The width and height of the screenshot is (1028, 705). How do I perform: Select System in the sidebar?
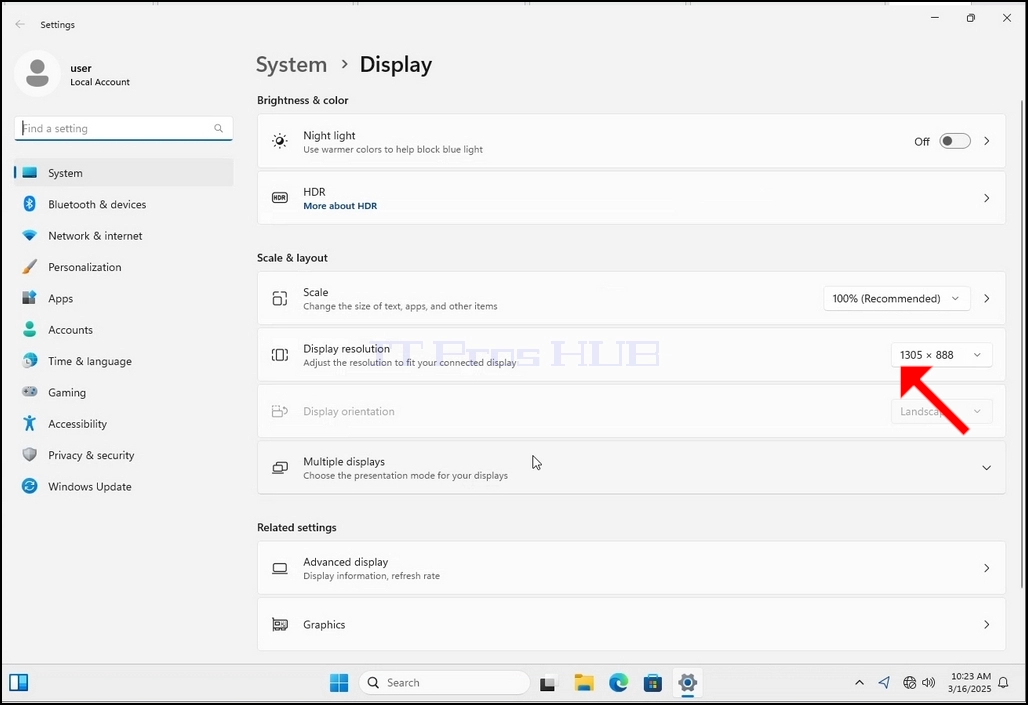click(x=123, y=173)
